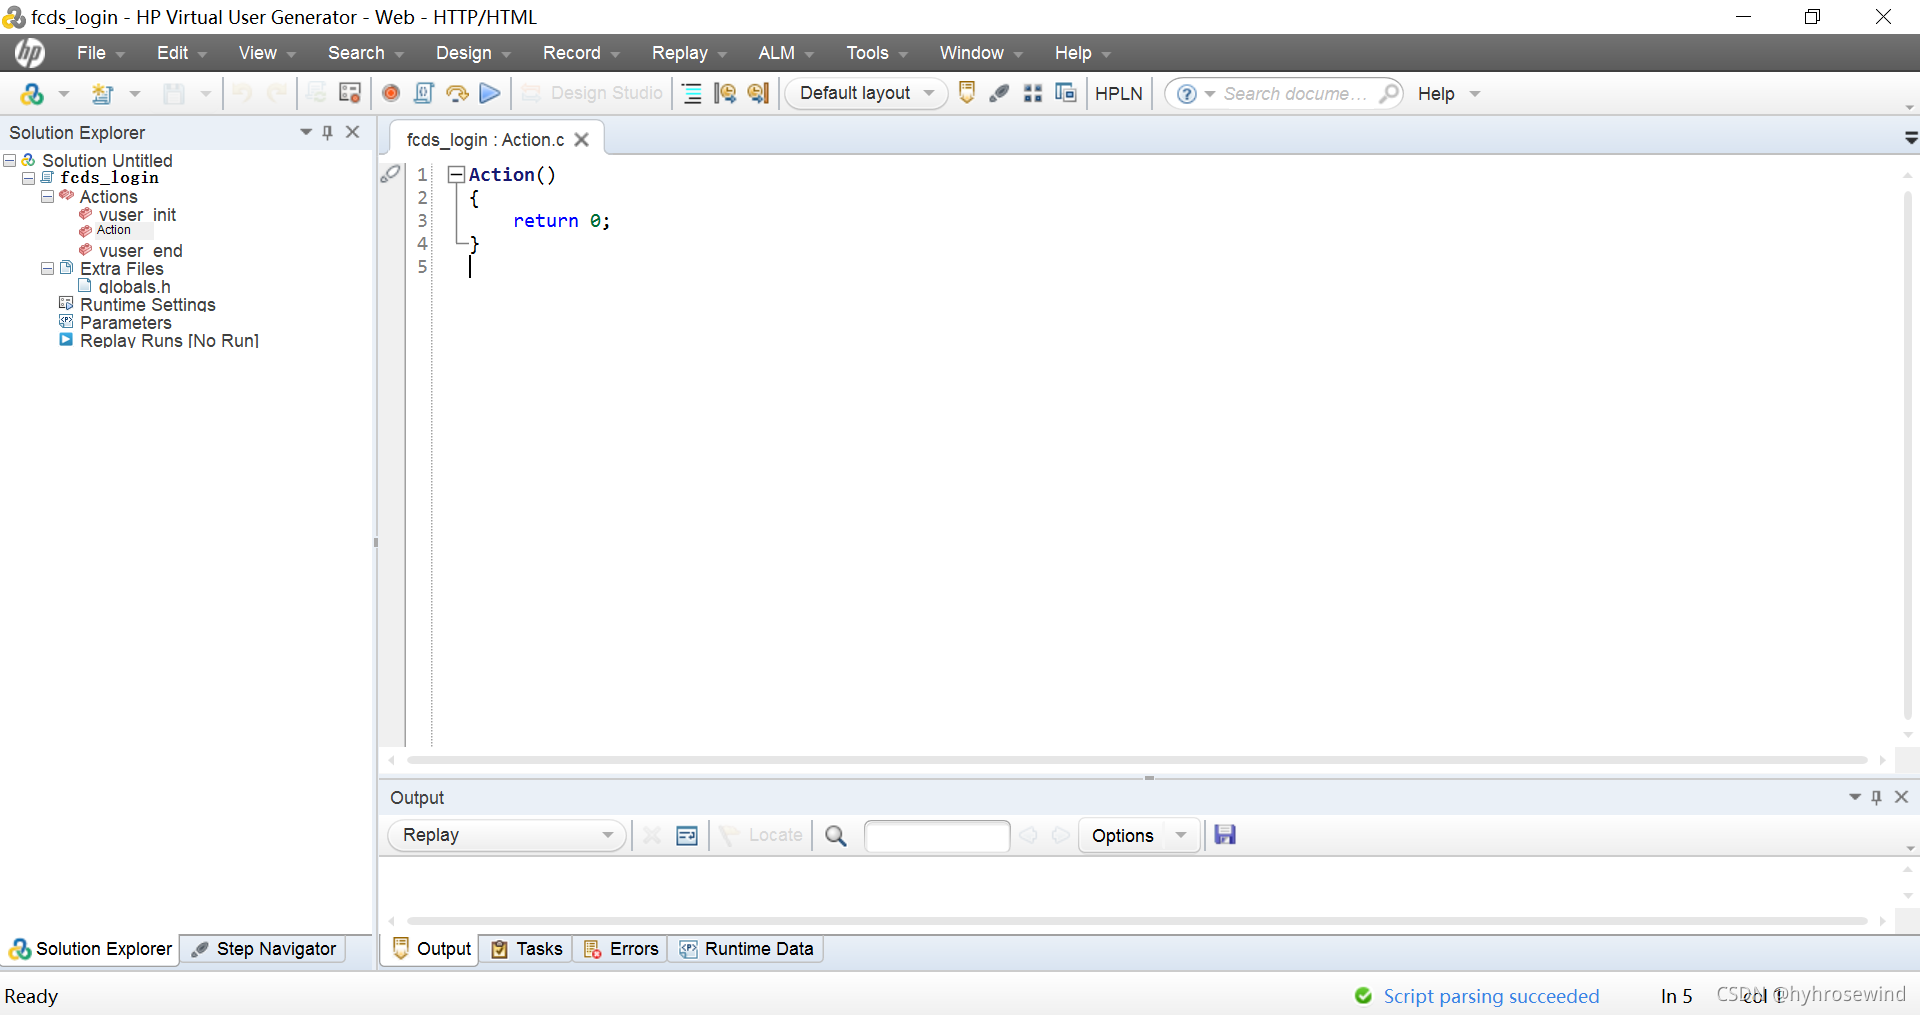Click the add script toolbar icon
The height and width of the screenshot is (1015, 1920).
coord(31,93)
